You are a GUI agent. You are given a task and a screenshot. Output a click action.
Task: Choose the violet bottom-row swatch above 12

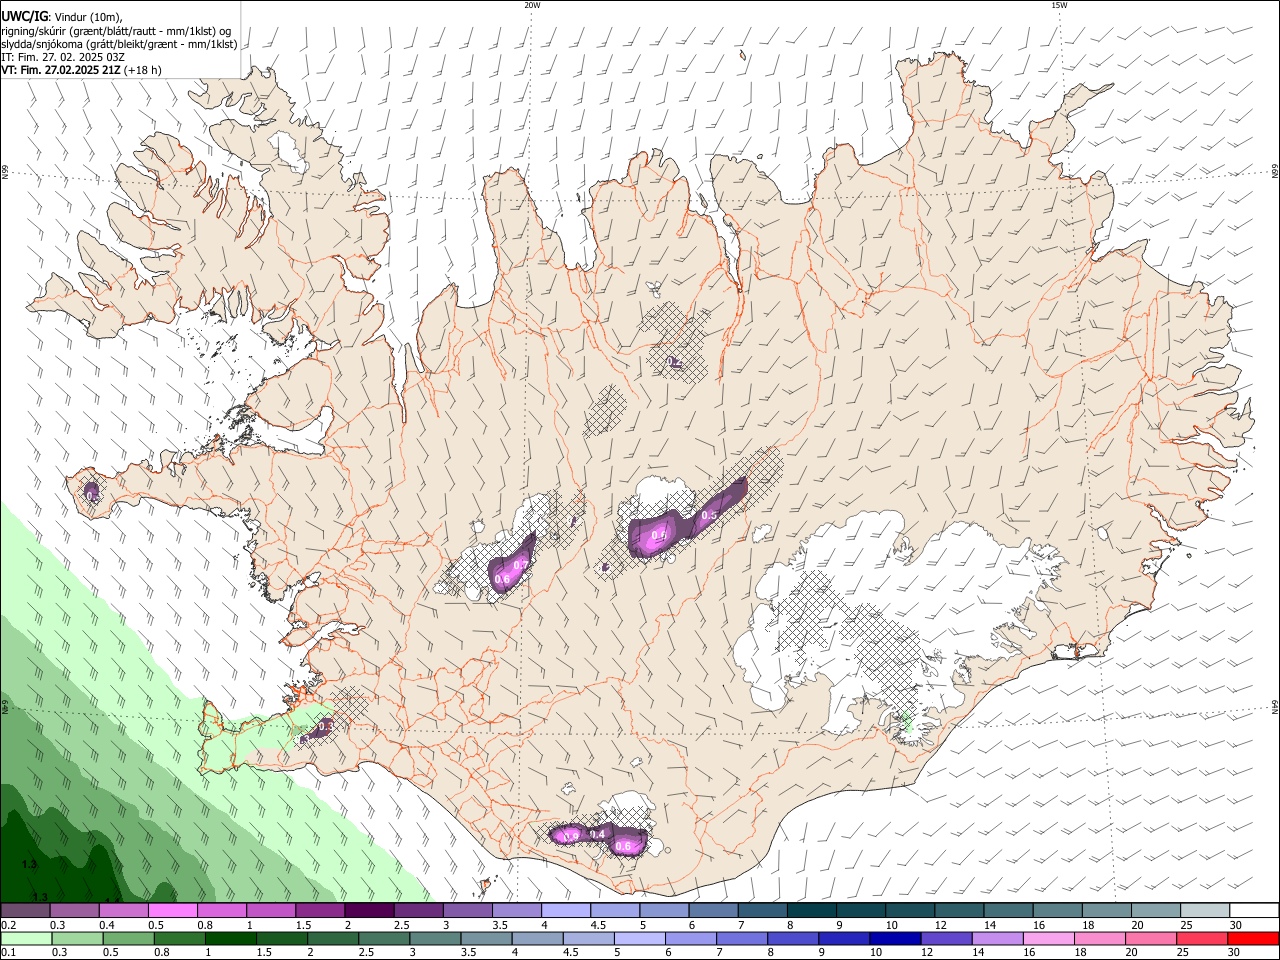click(945, 938)
